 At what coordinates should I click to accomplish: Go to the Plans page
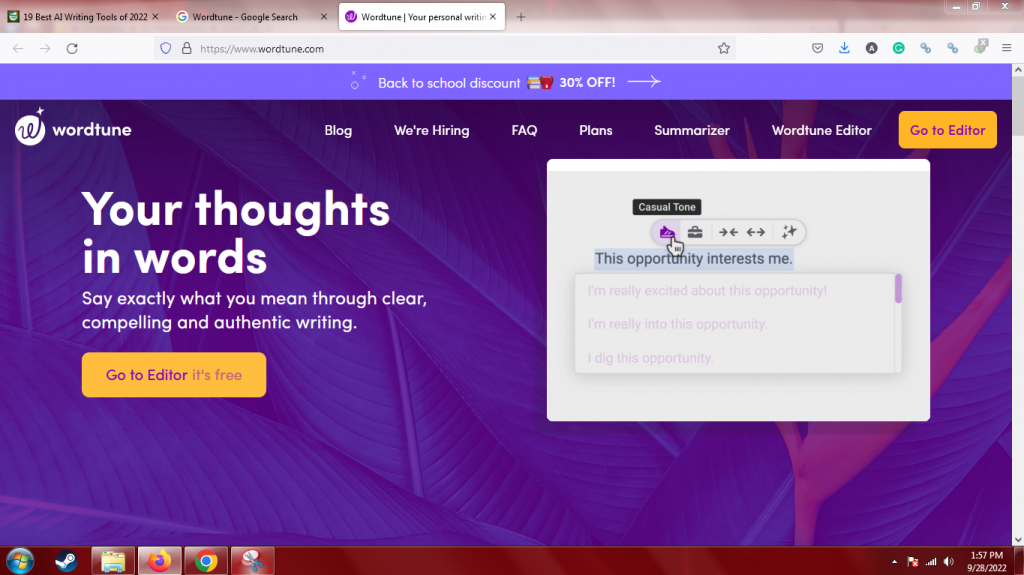click(x=596, y=130)
